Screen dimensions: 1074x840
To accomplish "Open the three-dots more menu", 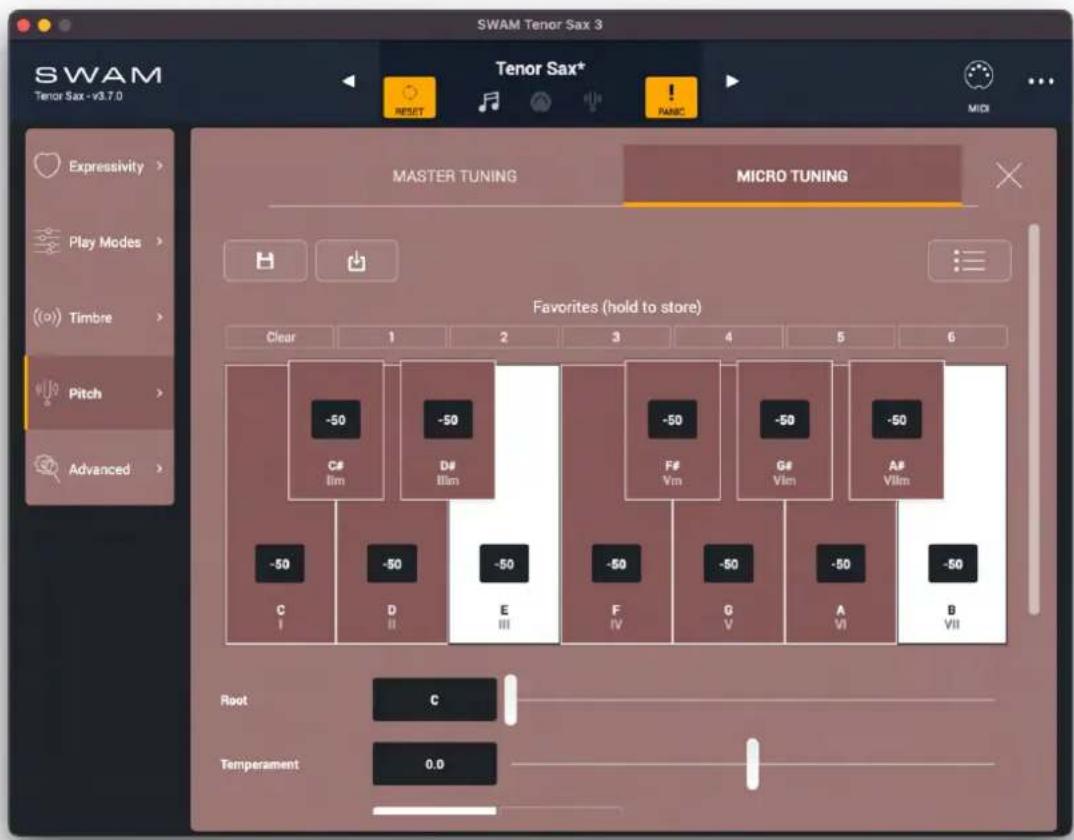I will point(1040,82).
